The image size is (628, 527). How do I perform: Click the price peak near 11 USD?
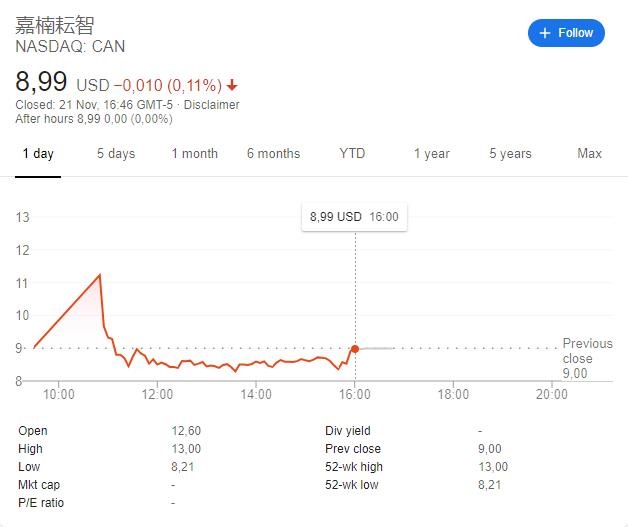tap(100, 274)
